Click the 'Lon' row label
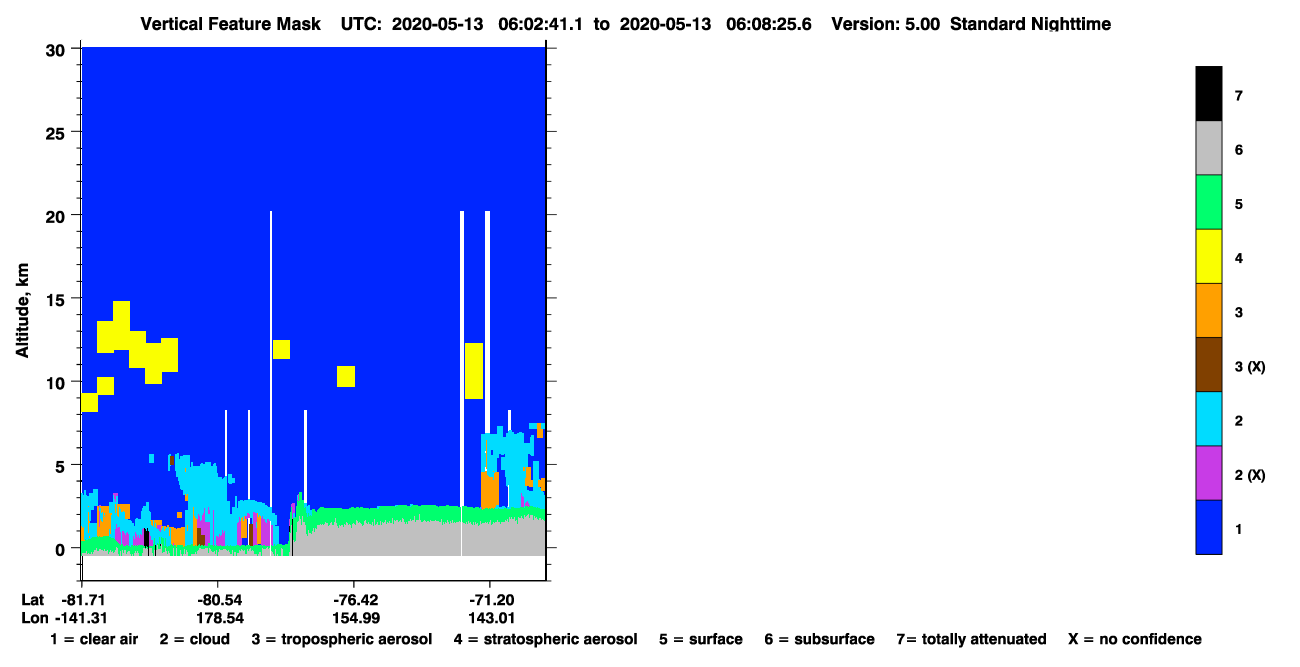 click(x=34, y=618)
